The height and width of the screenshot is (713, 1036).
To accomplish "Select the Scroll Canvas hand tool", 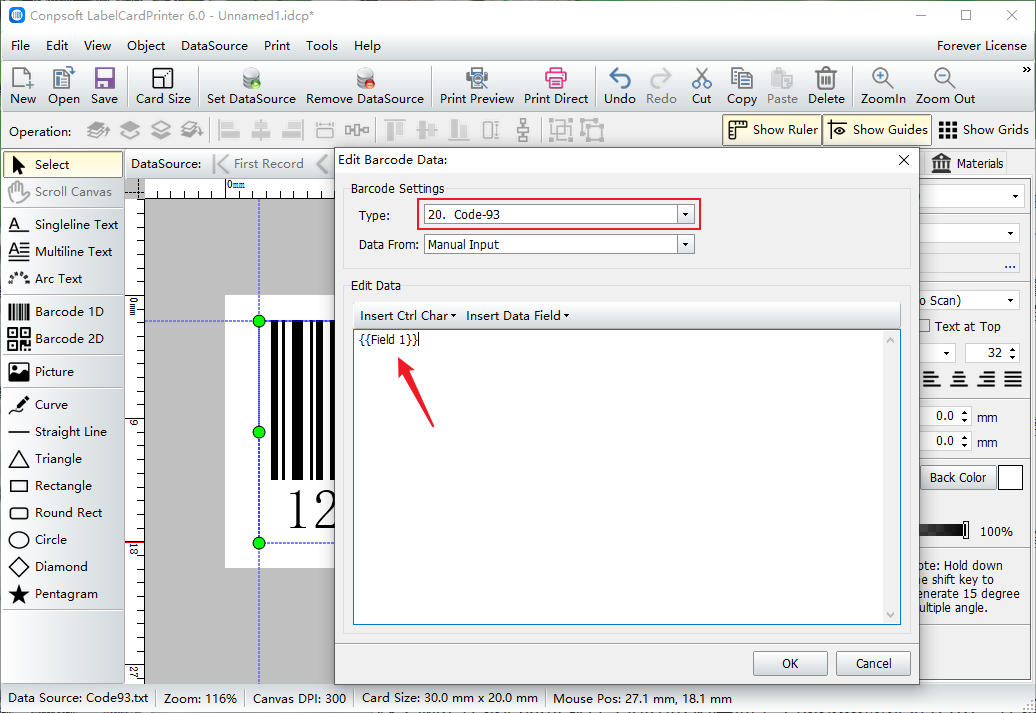I will (63, 192).
